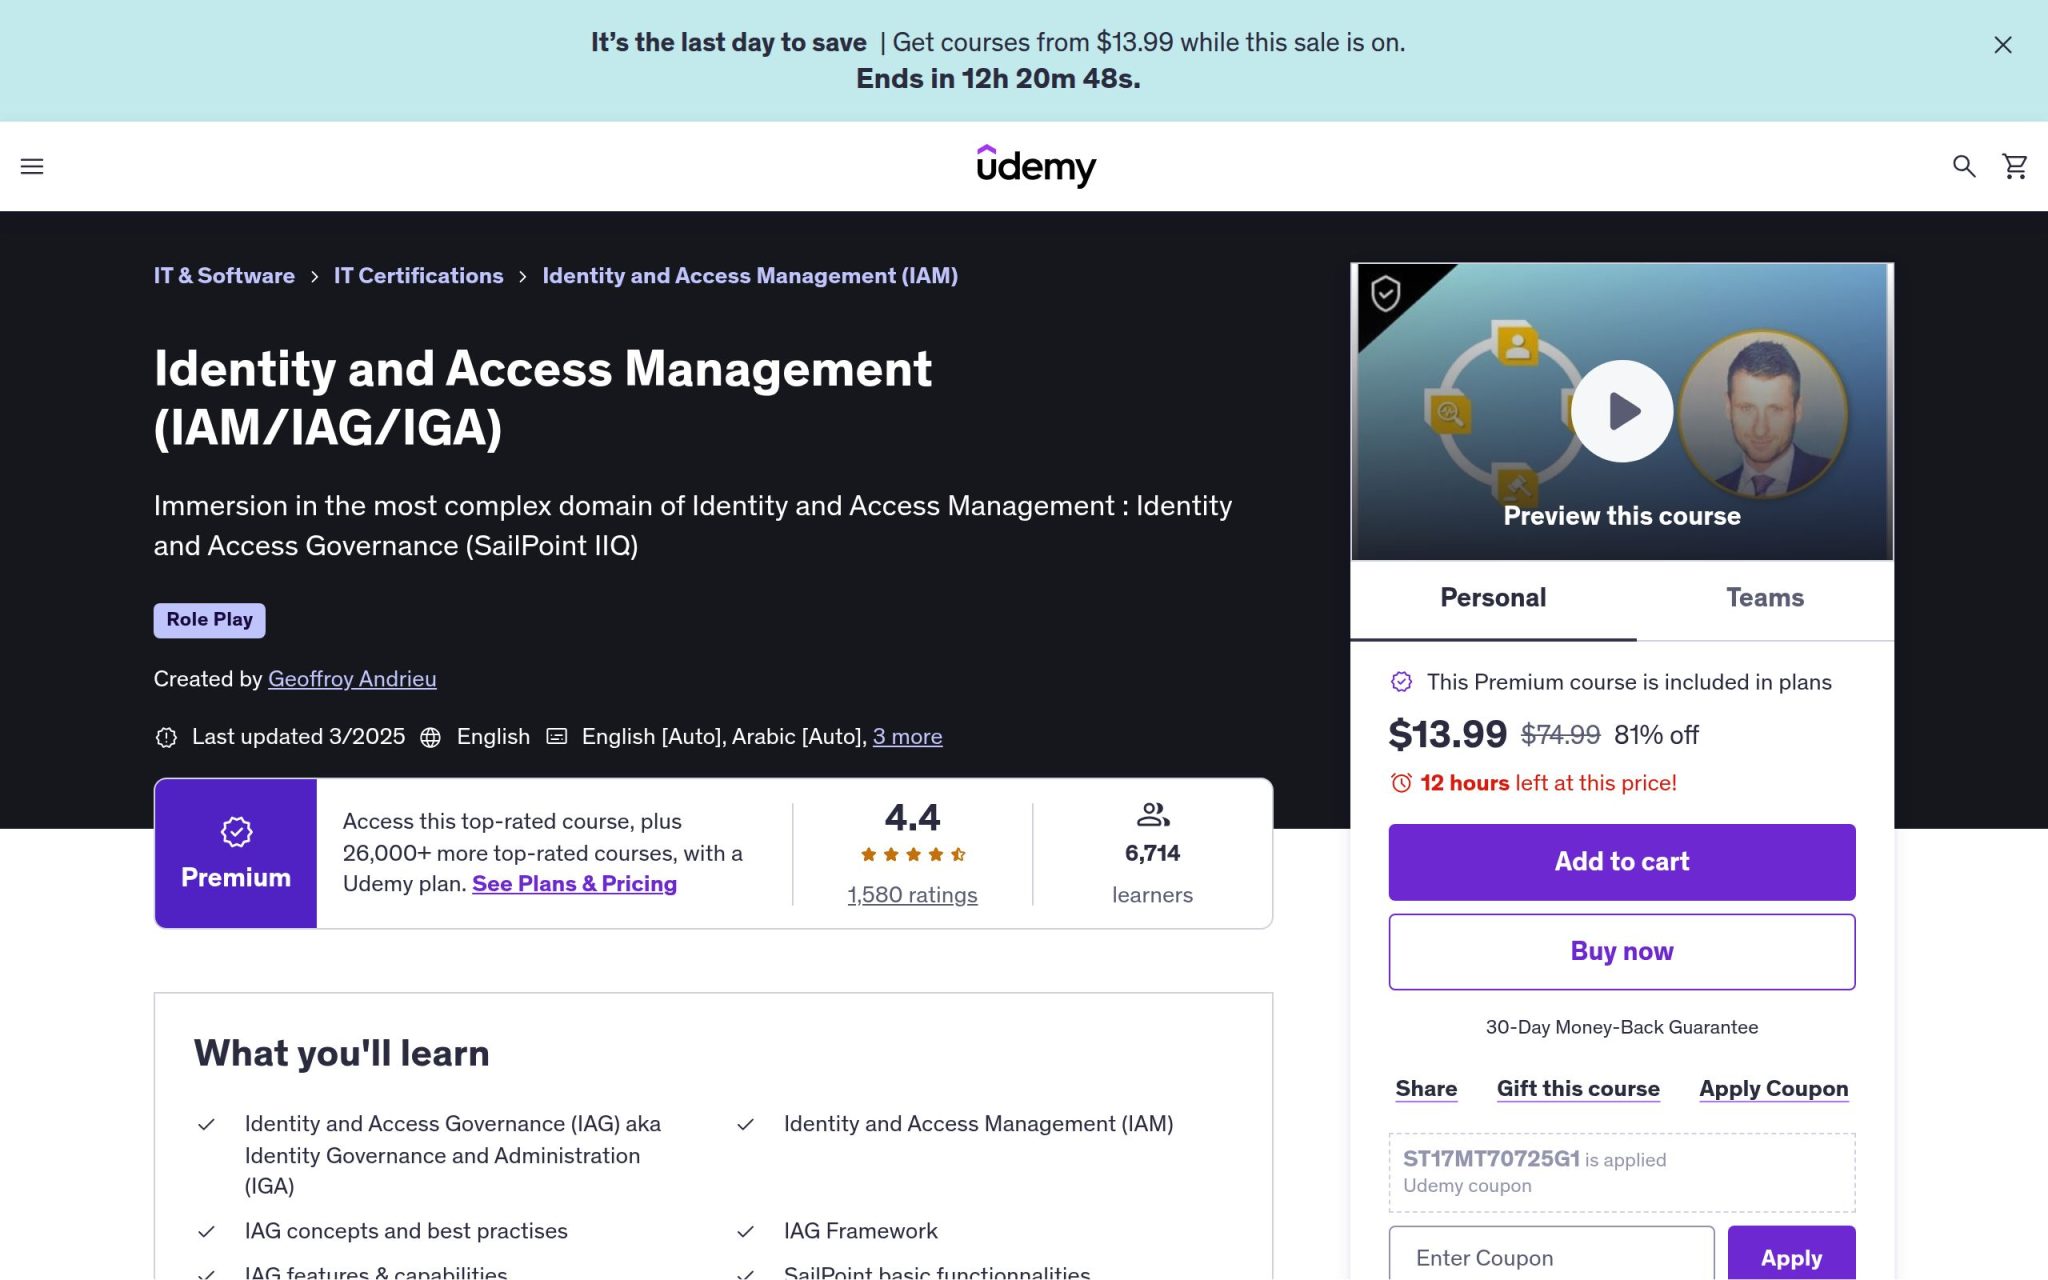Click the 30-Day Money-Back Guarantee text
This screenshot has height=1280, width=2048.
point(1621,1028)
